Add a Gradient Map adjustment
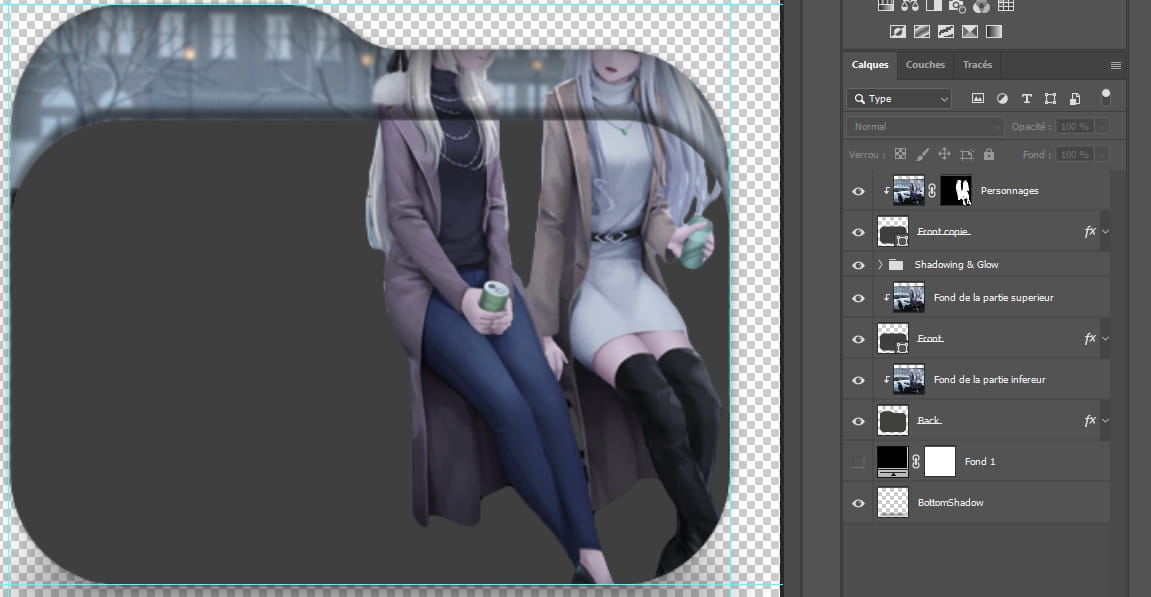 click(x=994, y=32)
